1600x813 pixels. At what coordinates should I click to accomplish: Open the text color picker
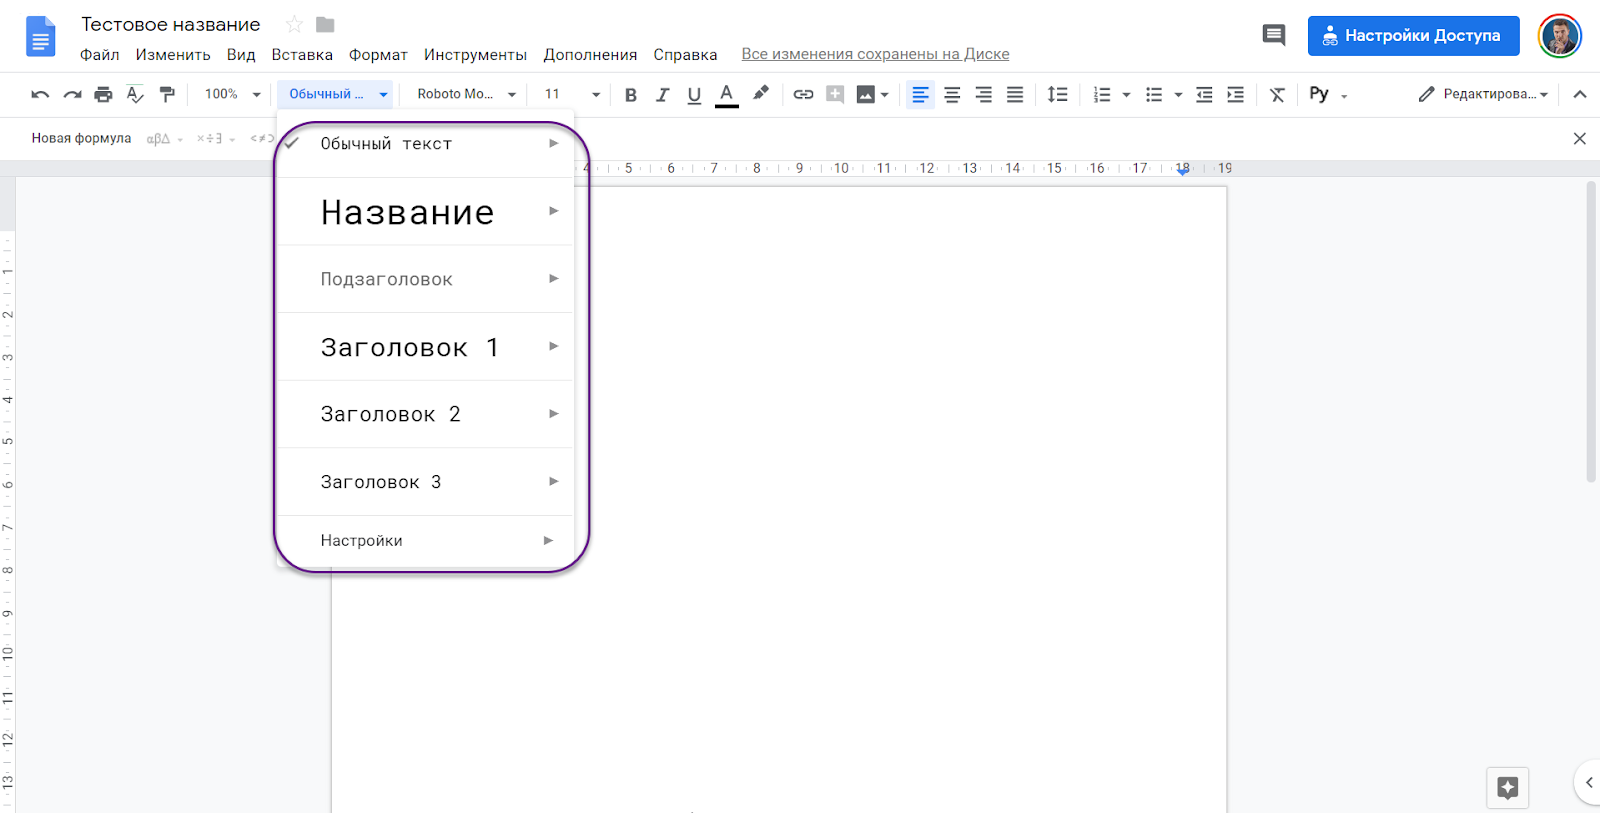coord(727,95)
